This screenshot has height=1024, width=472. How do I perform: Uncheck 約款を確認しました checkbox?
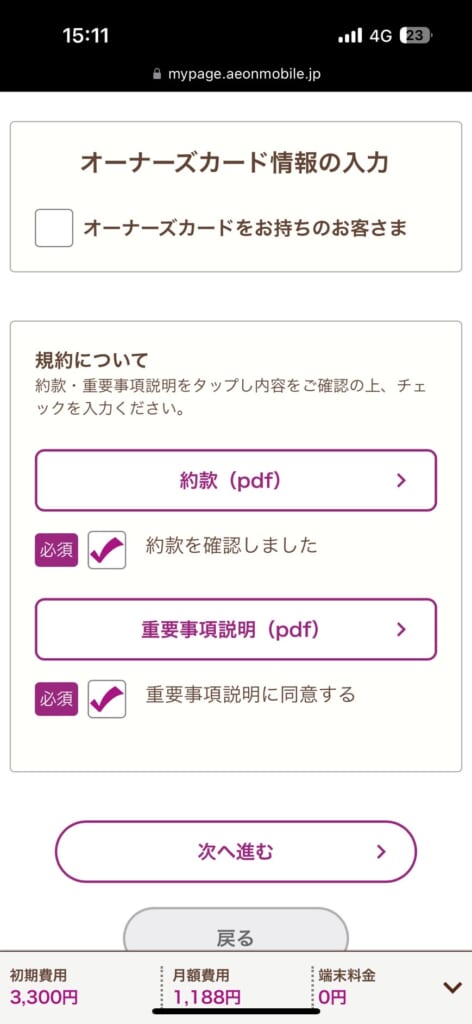coord(107,550)
